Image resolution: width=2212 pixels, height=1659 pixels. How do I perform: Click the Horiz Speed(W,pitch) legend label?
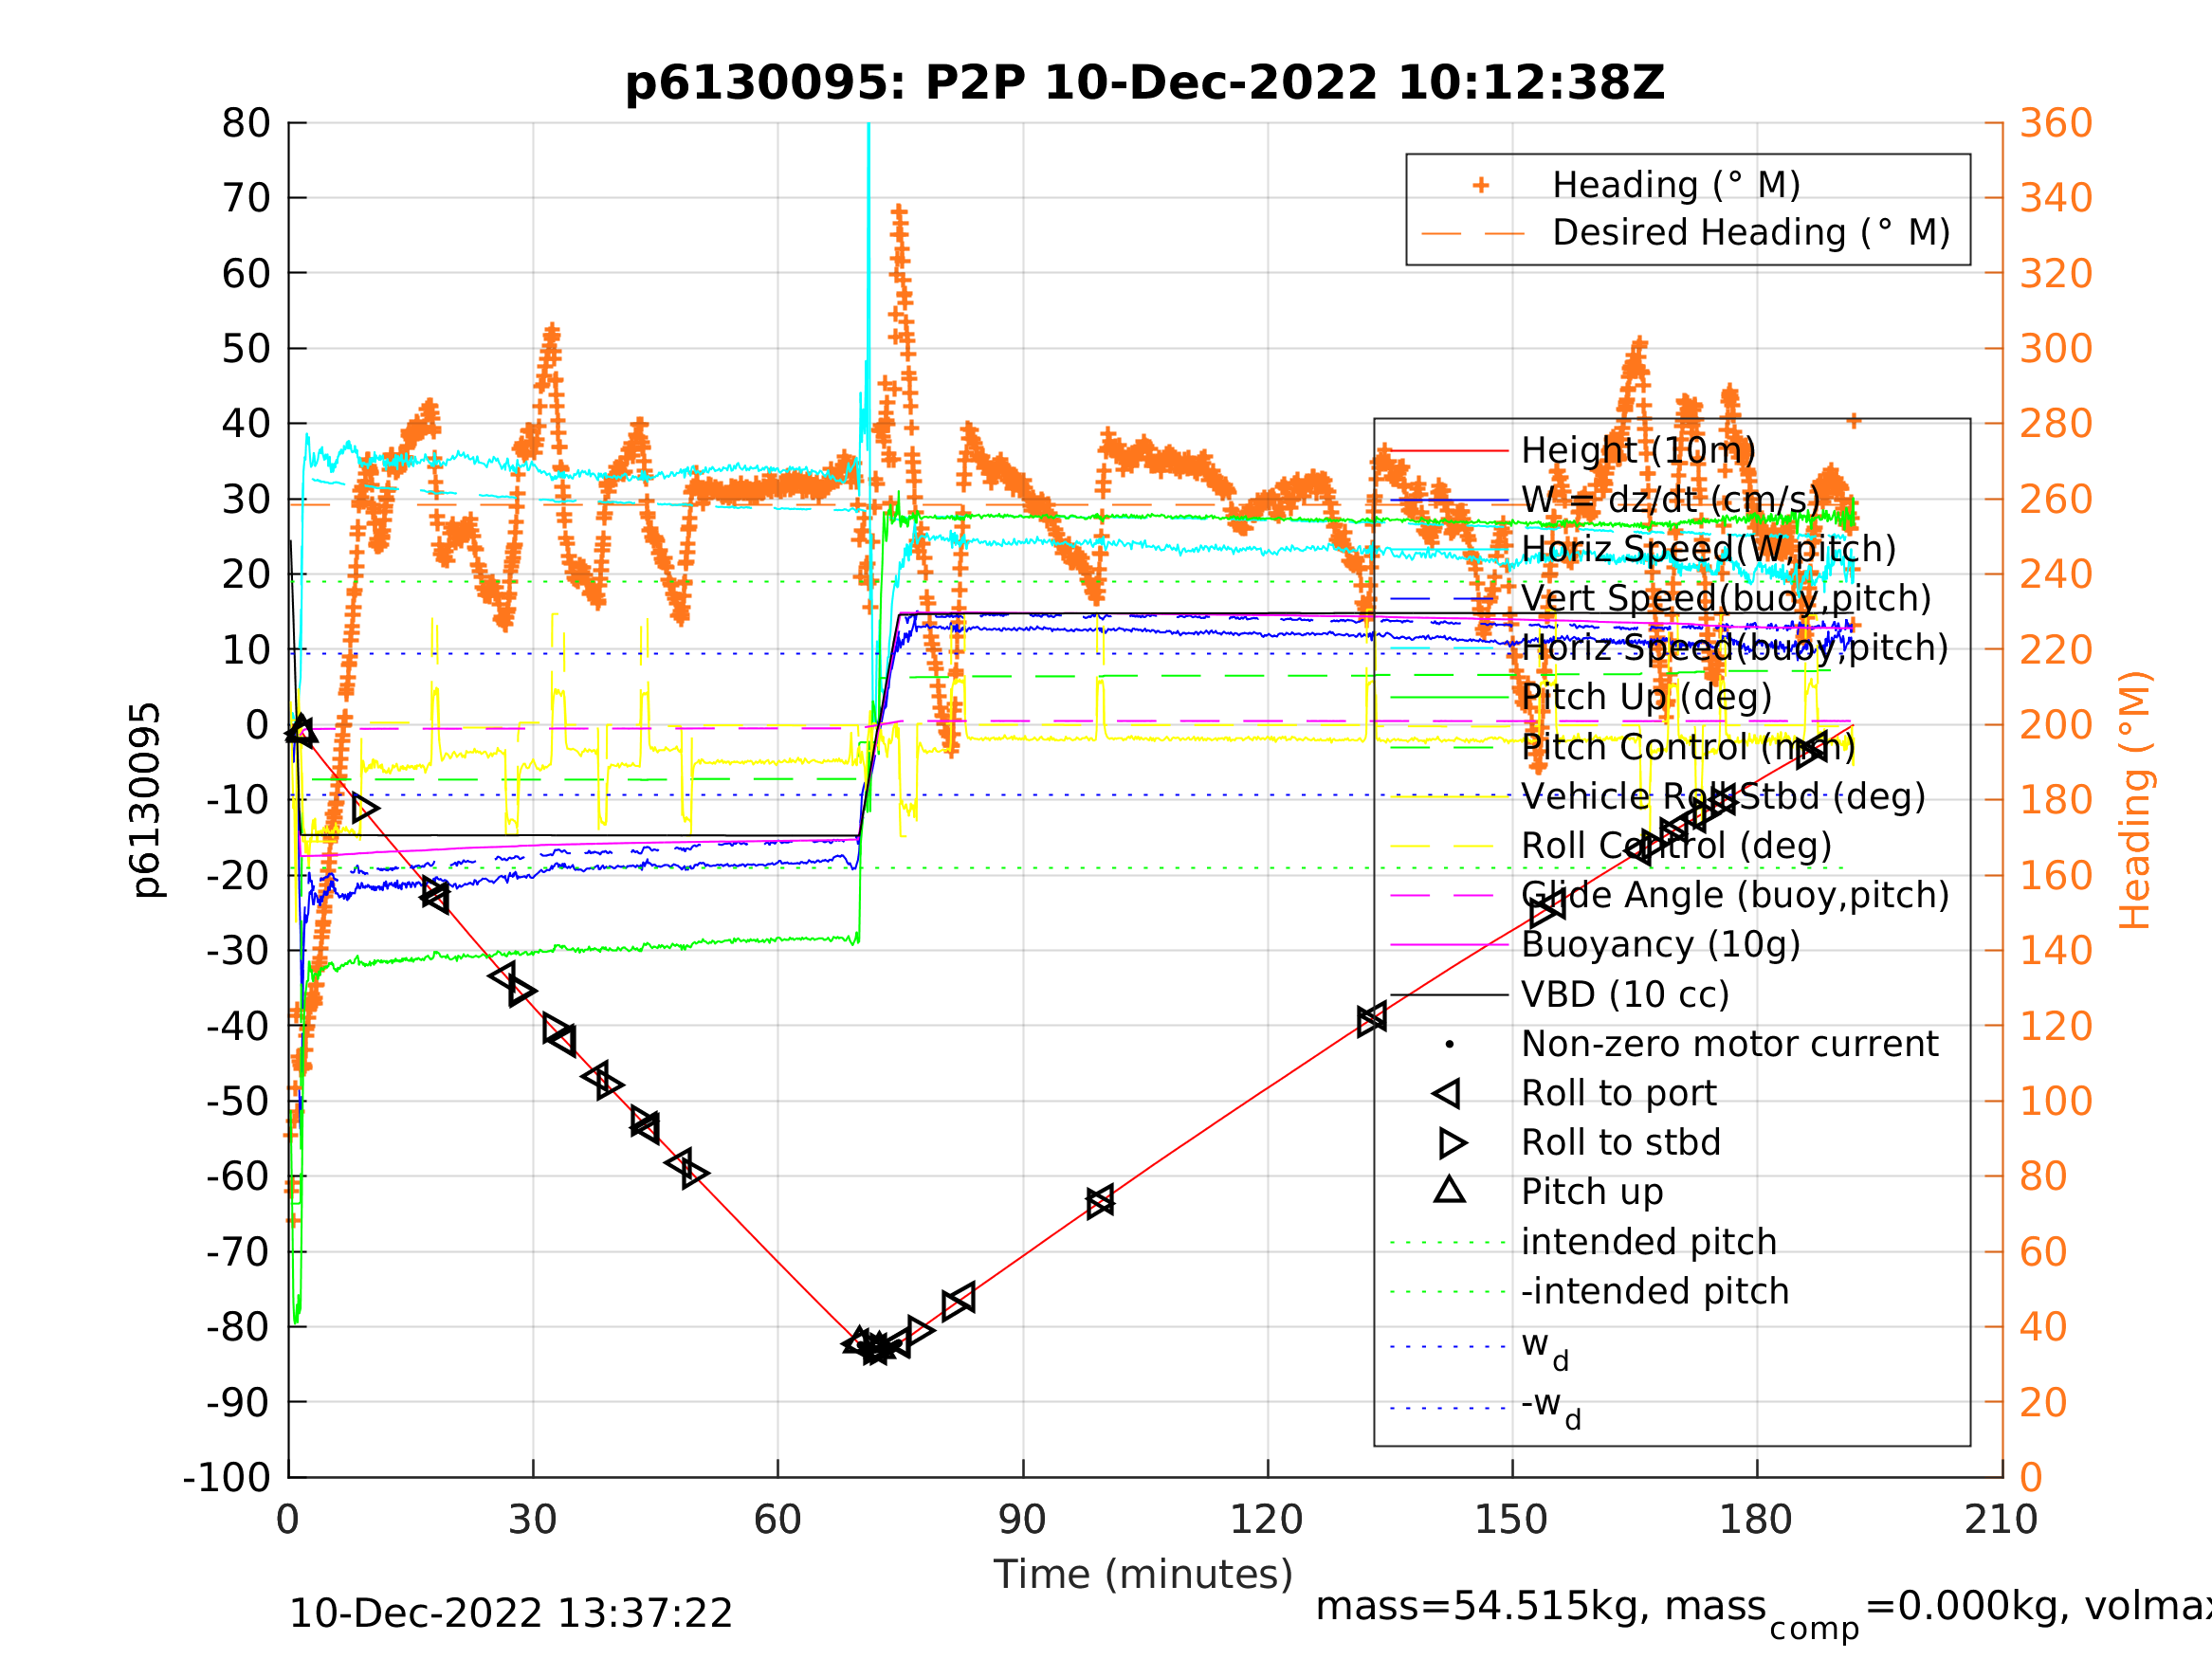tap(1708, 549)
